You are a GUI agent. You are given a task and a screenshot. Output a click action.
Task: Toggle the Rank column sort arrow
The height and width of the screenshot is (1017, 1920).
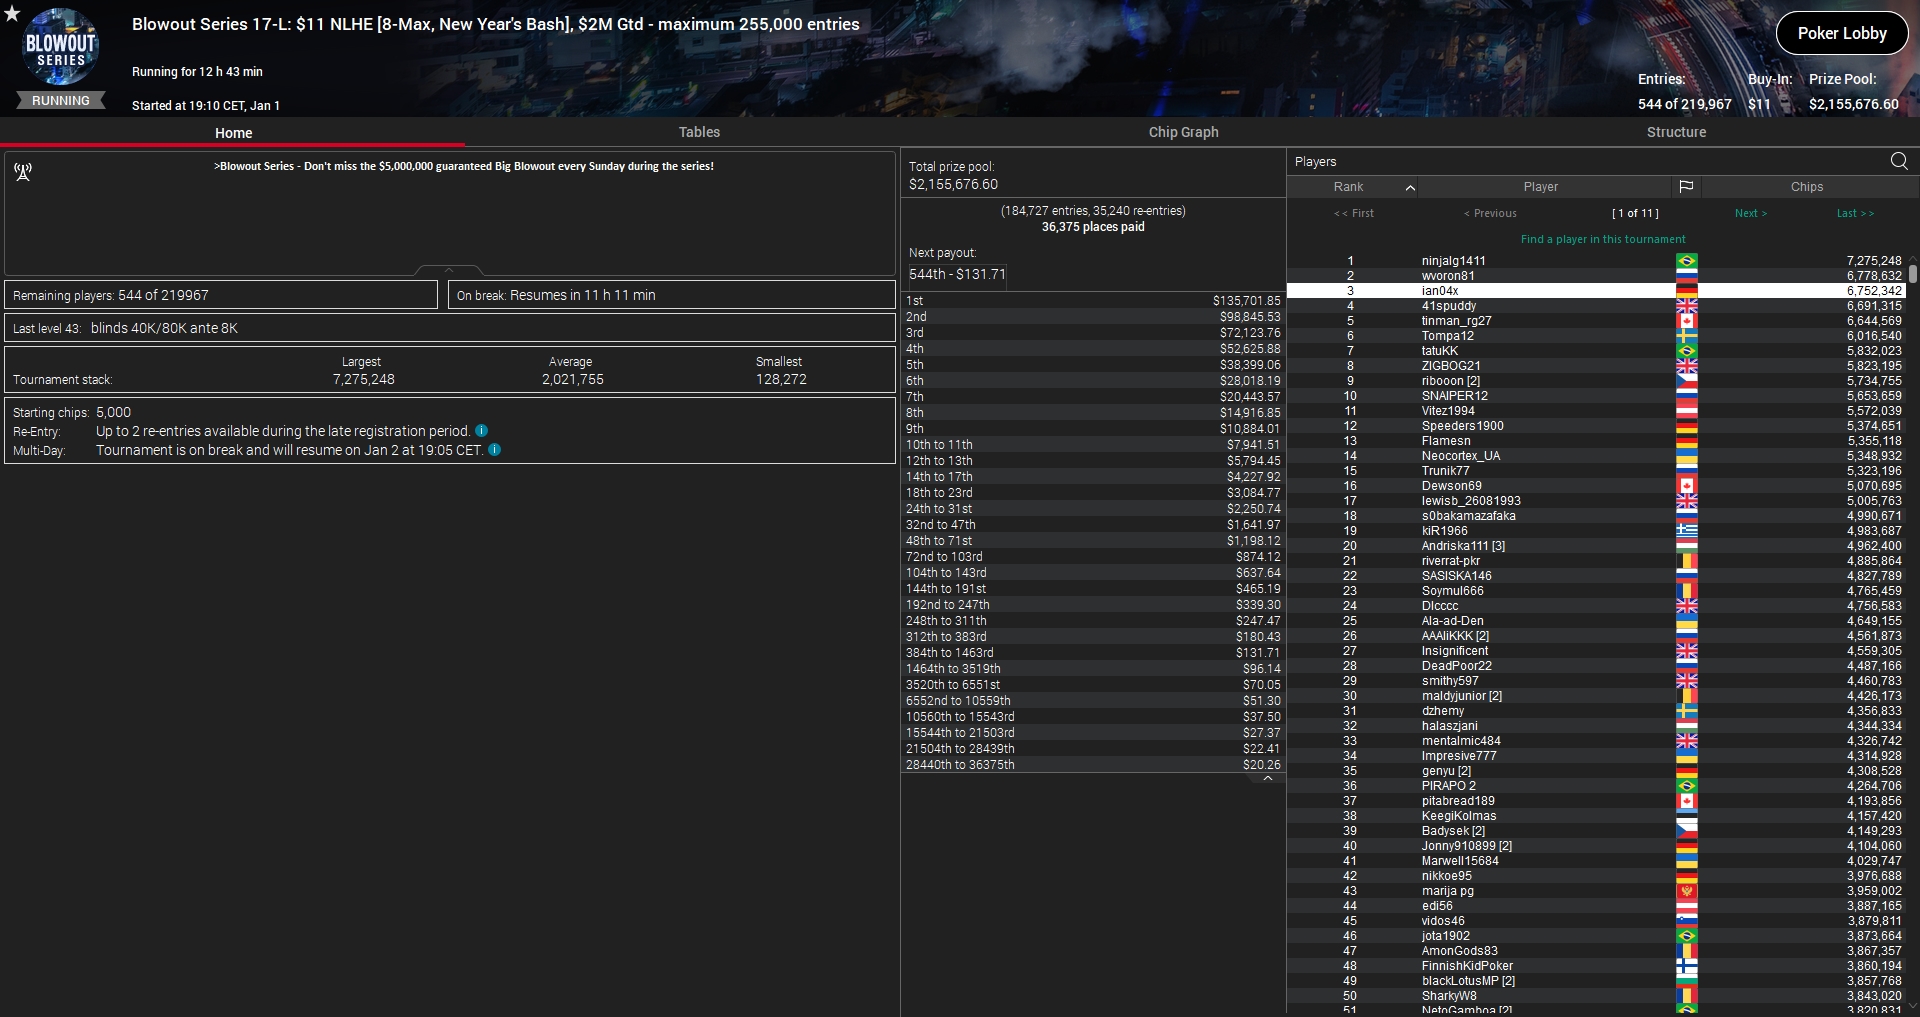[x=1410, y=187]
